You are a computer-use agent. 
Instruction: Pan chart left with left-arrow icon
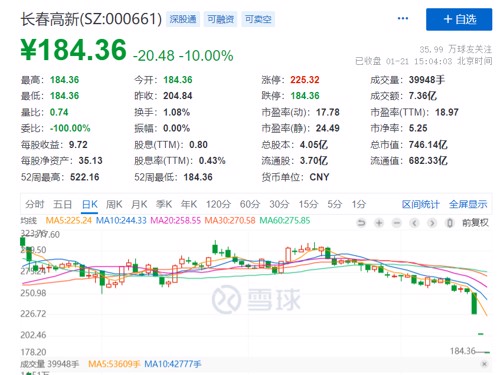point(414,223)
